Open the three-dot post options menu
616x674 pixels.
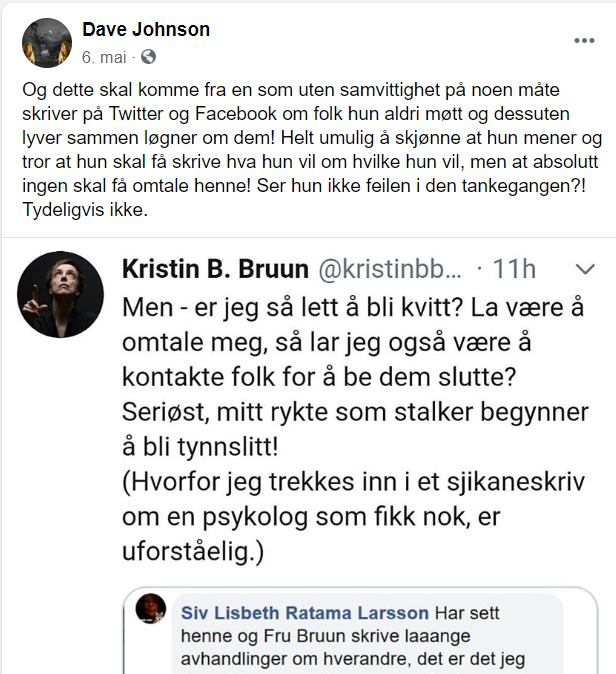pyautogui.click(x=584, y=40)
